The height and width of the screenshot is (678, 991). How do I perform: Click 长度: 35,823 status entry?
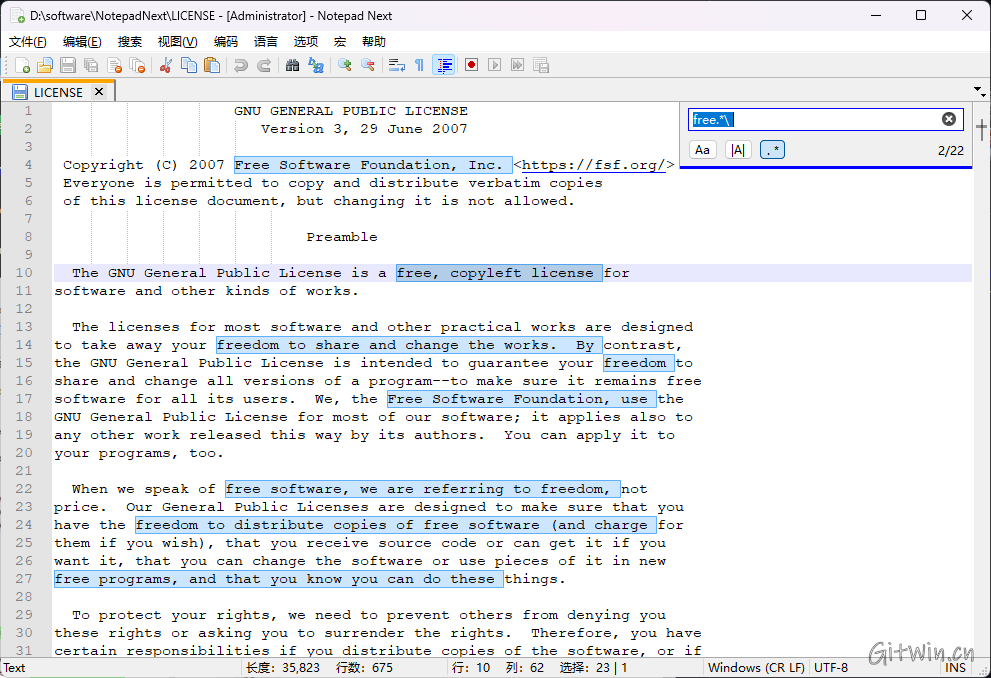click(283, 668)
